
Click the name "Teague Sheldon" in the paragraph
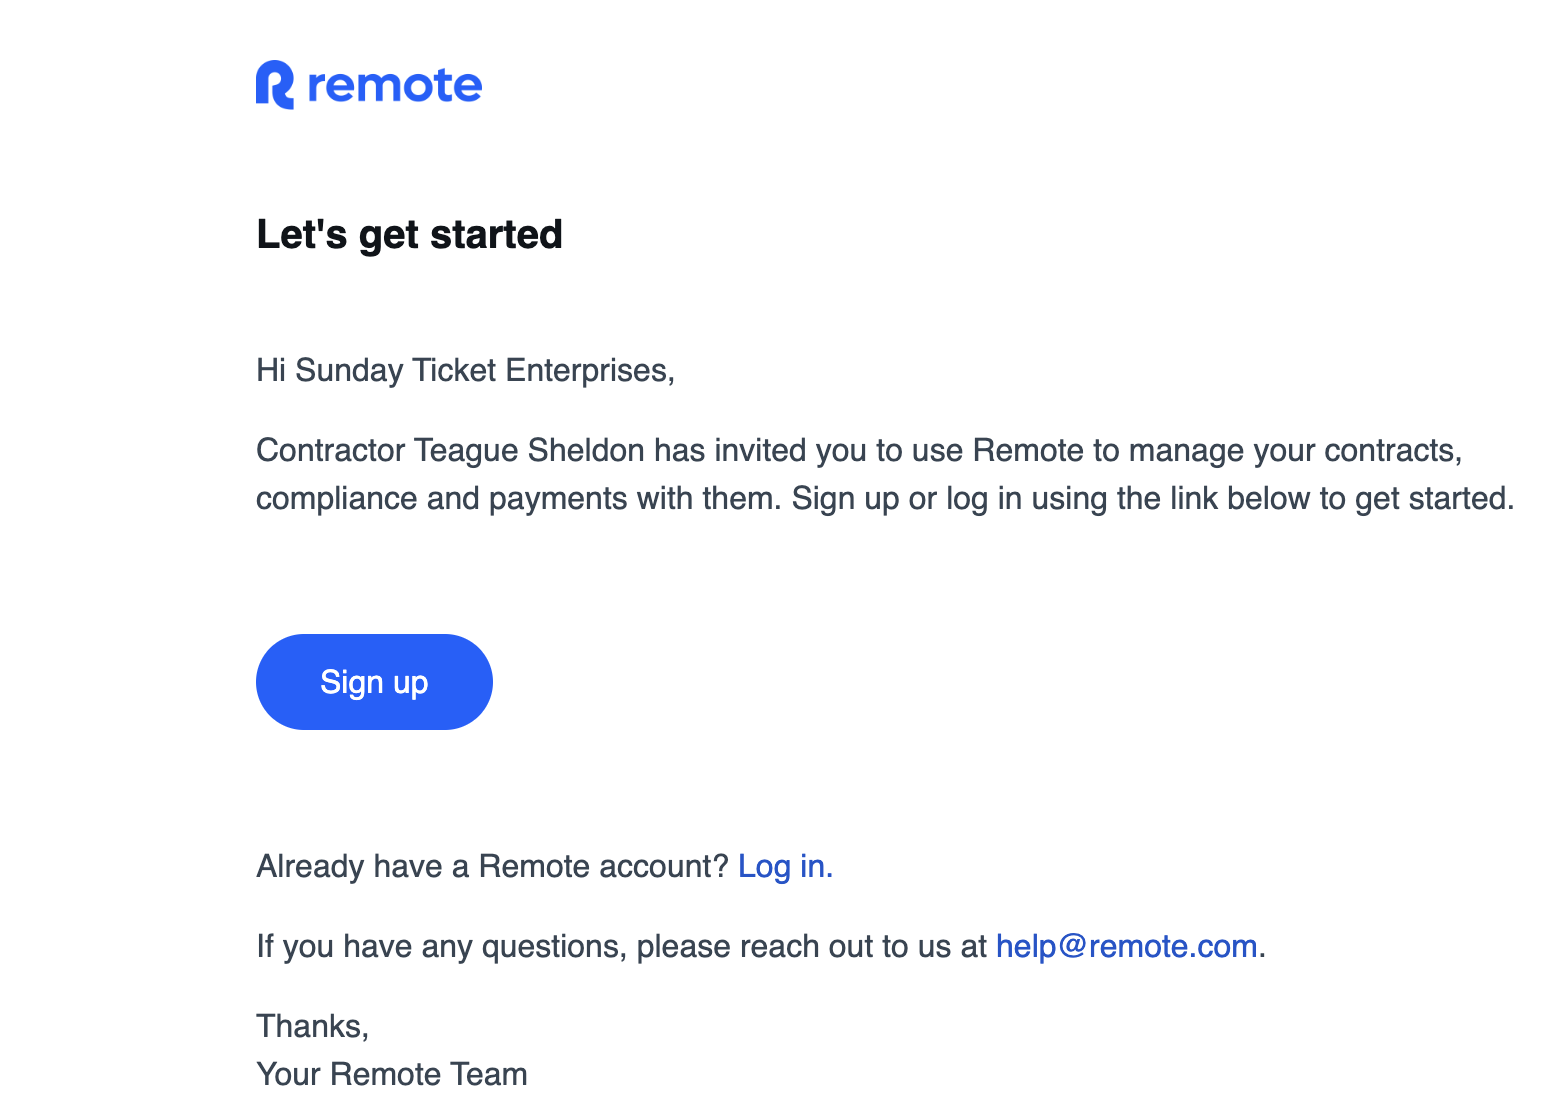click(x=529, y=450)
